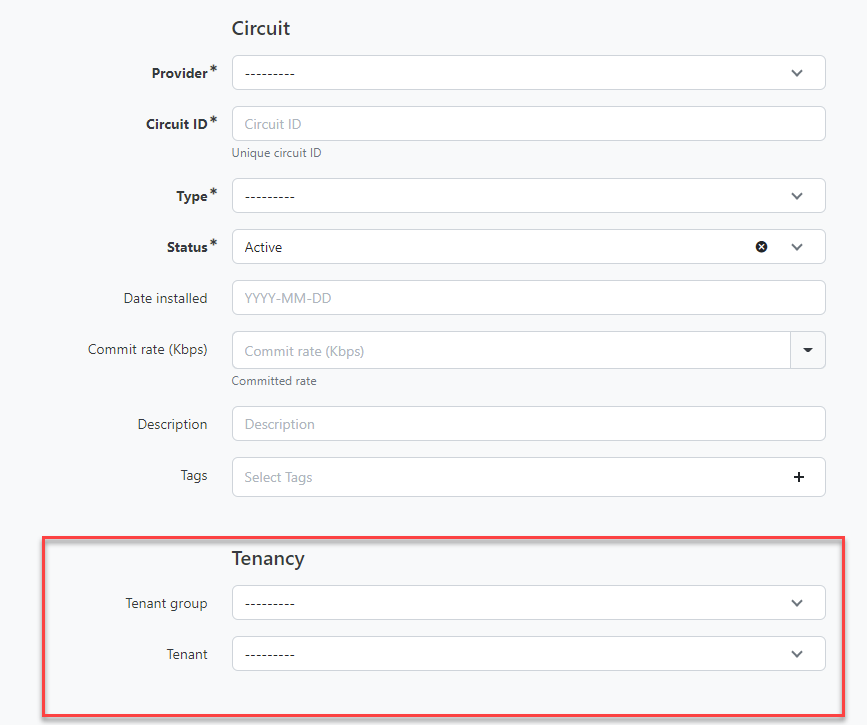Open the Provider dropdown
The height and width of the screenshot is (725, 867).
click(x=529, y=72)
